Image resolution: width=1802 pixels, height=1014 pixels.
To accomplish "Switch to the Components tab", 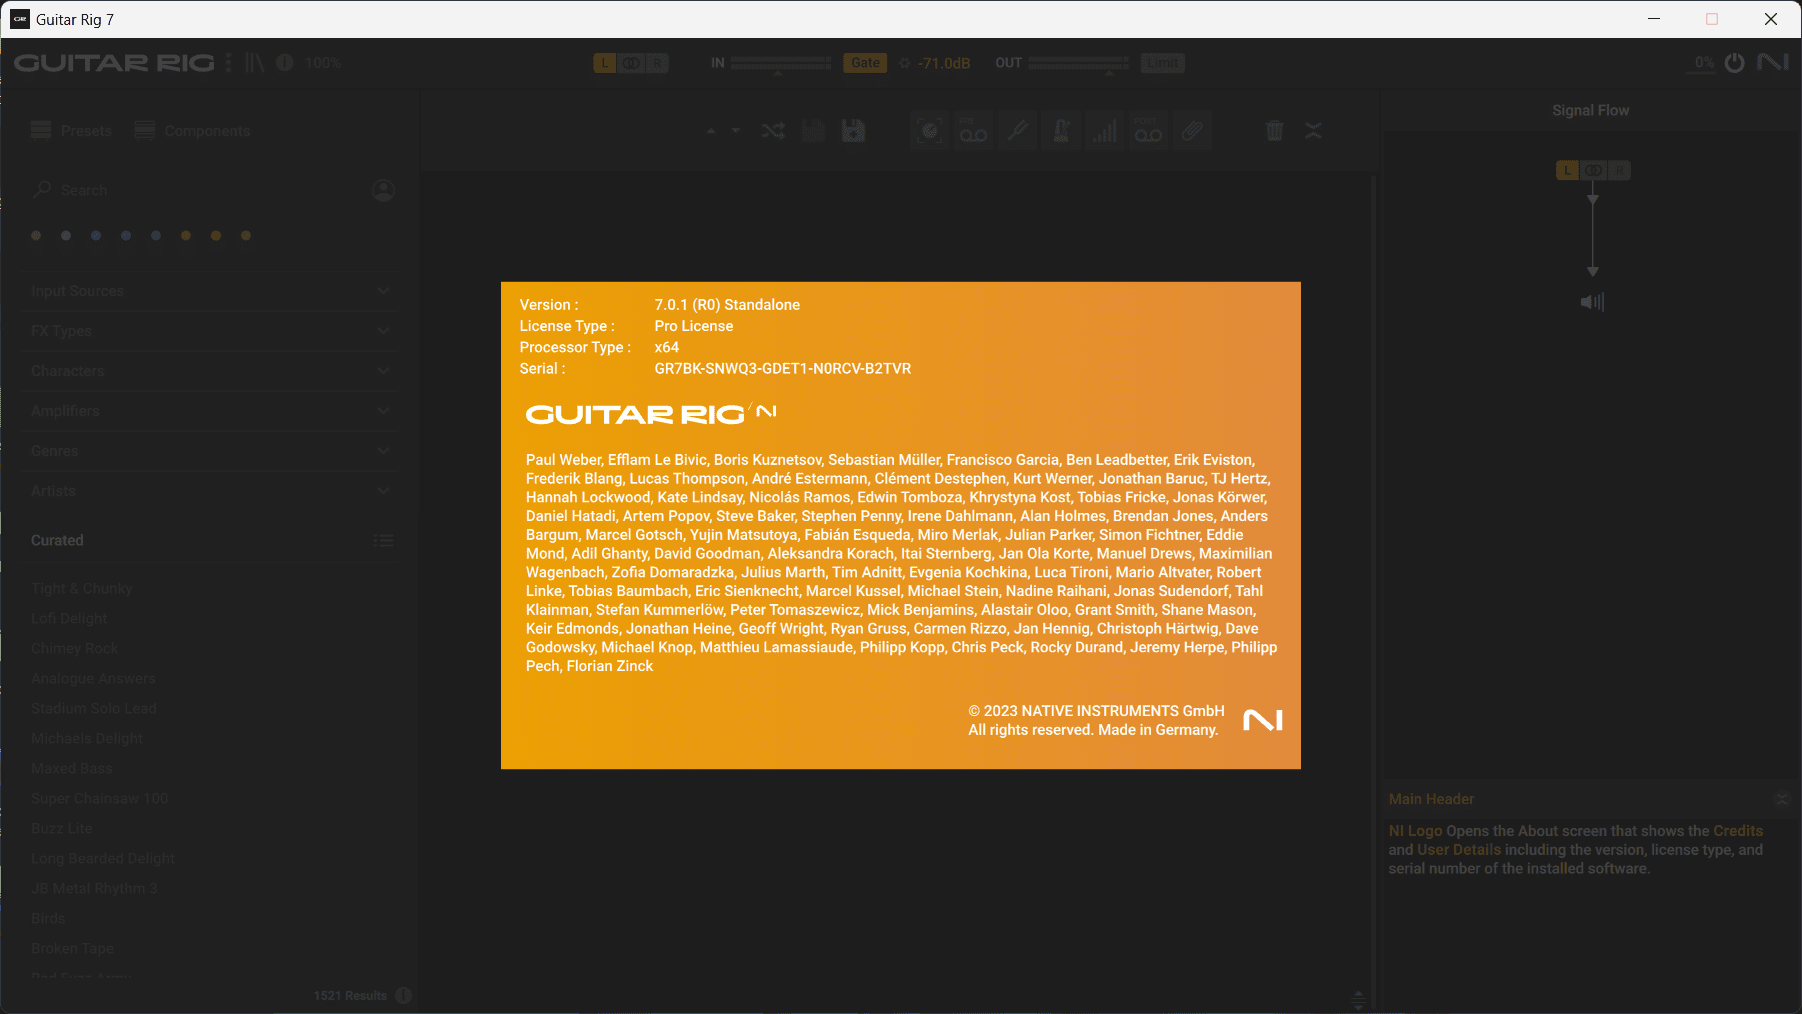I will [192, 131].
